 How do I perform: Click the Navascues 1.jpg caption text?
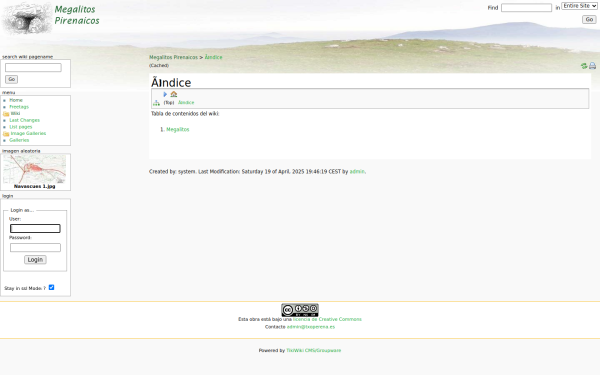coord(34,186)
